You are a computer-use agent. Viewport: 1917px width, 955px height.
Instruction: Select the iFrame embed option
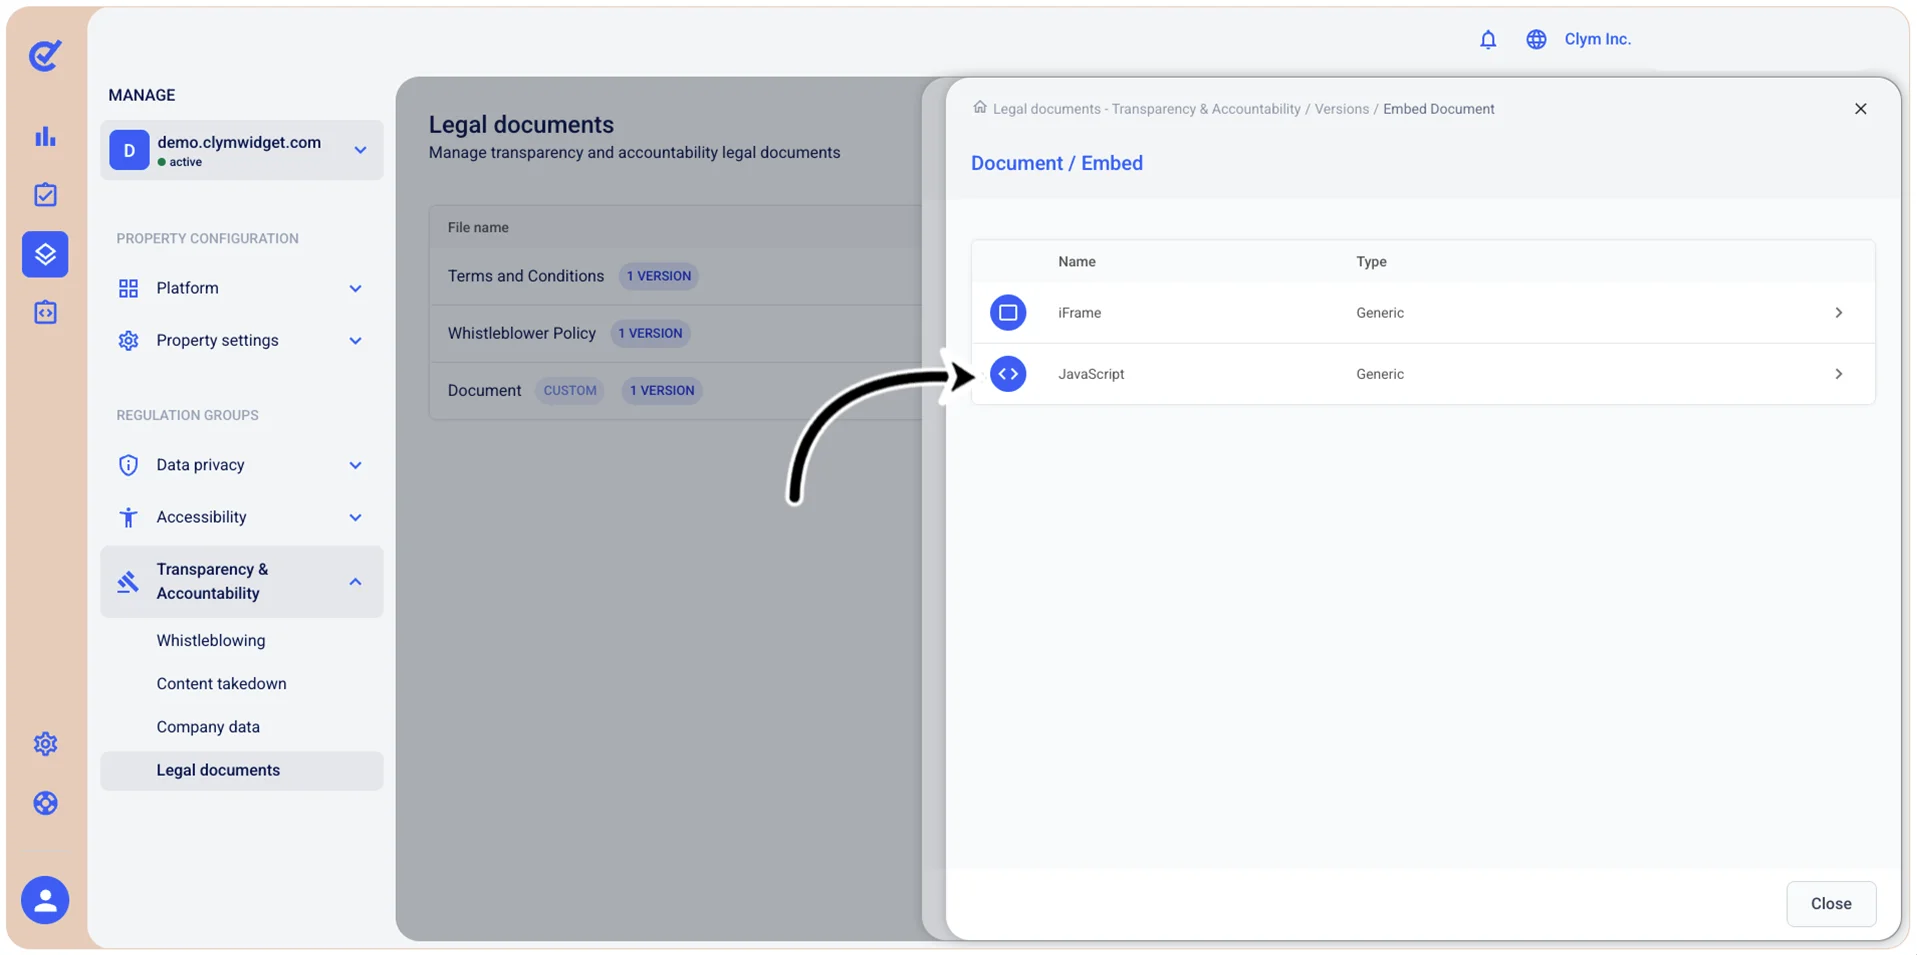click(x=1423, y=313)
